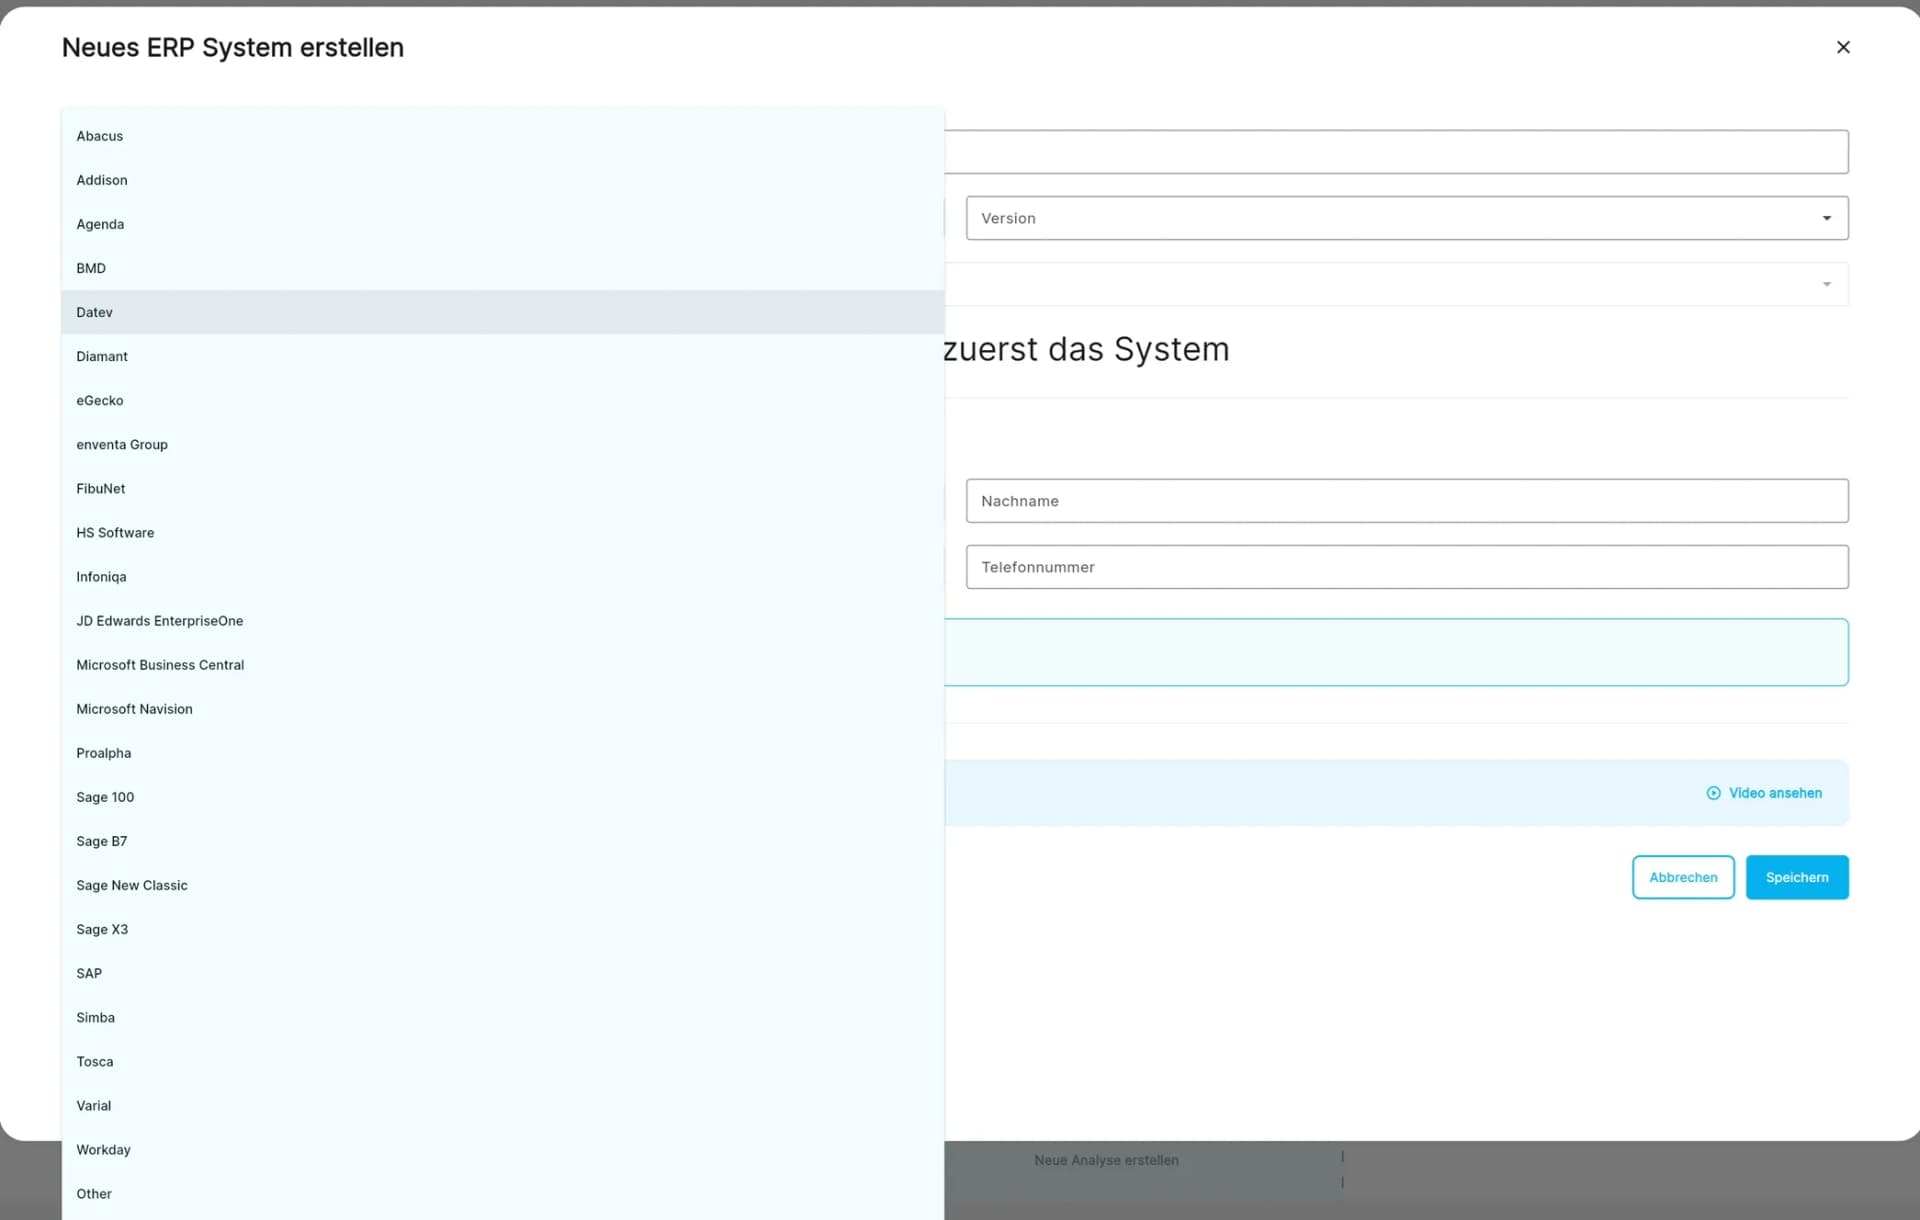
Task: Save the ERP system with Speichern
Action: tap(1797, 877)
